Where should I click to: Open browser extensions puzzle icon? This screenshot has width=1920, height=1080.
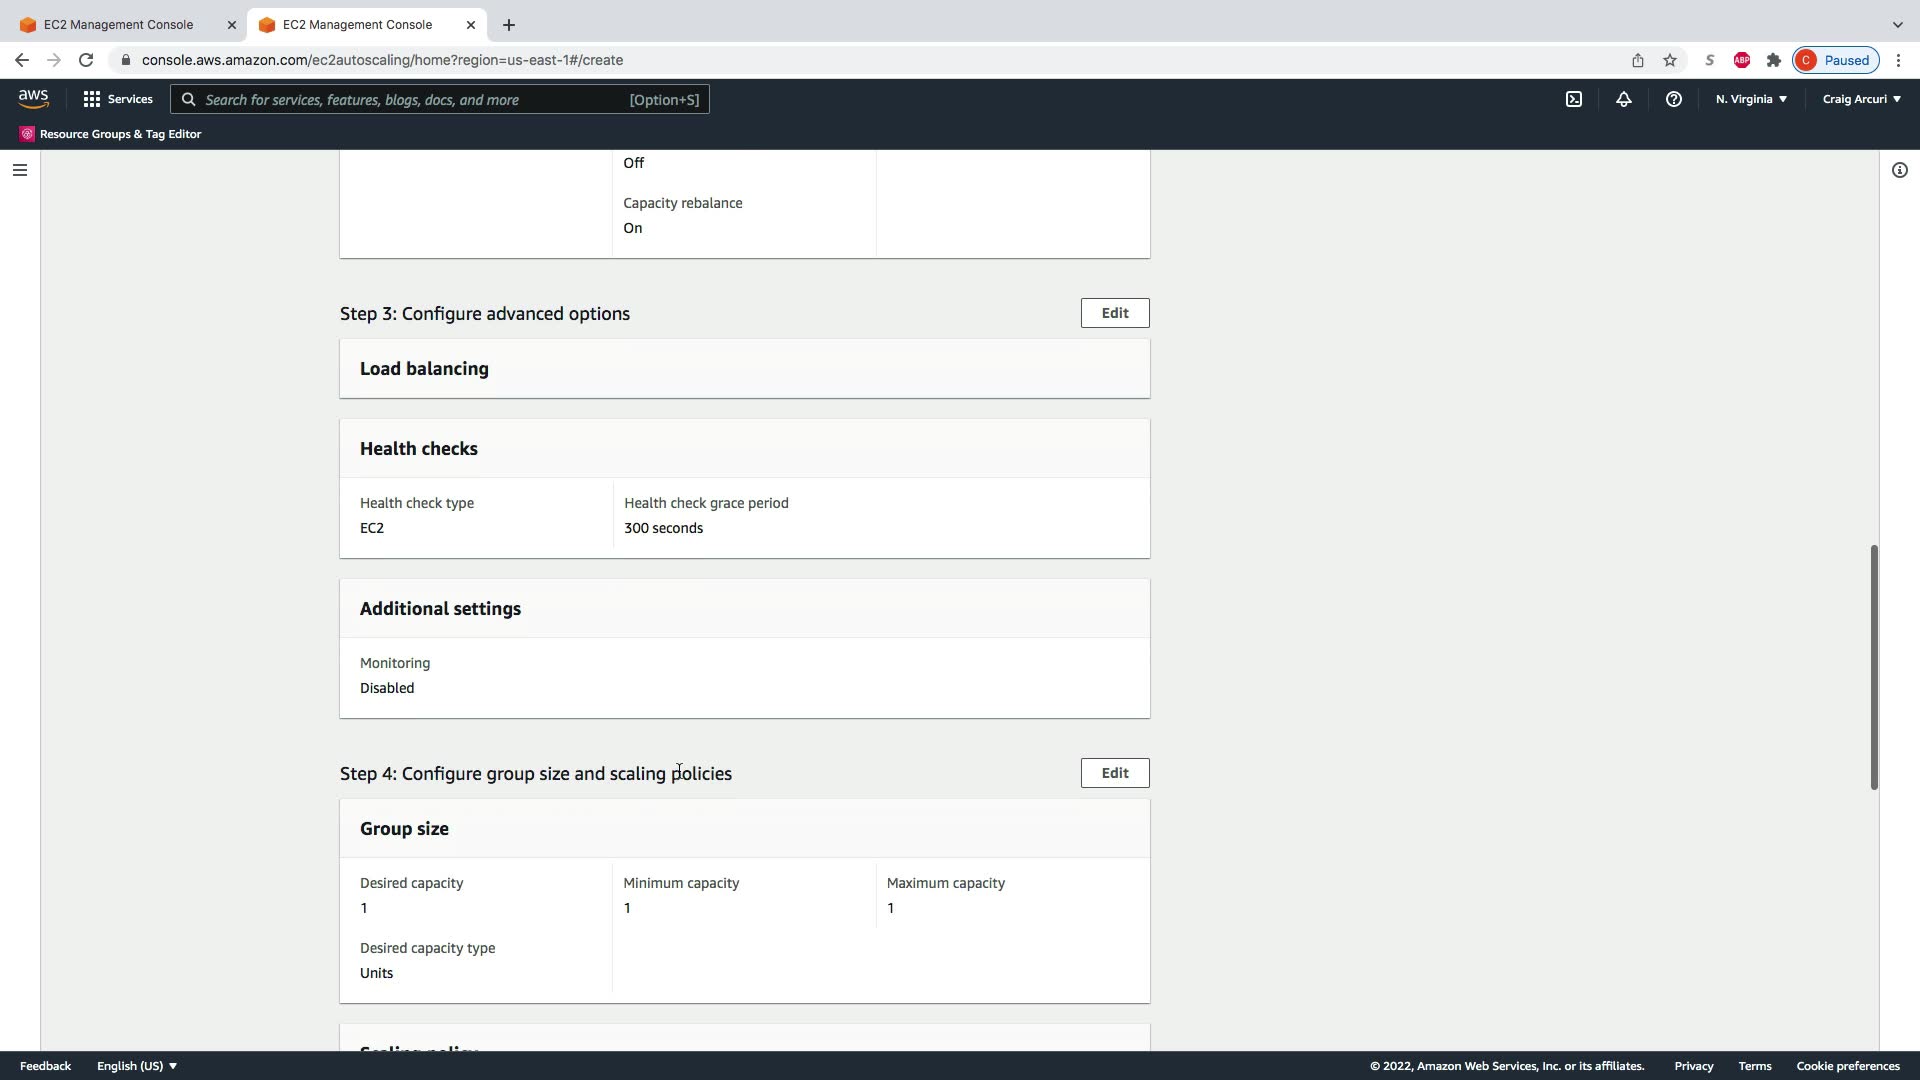click(1774, 60)
